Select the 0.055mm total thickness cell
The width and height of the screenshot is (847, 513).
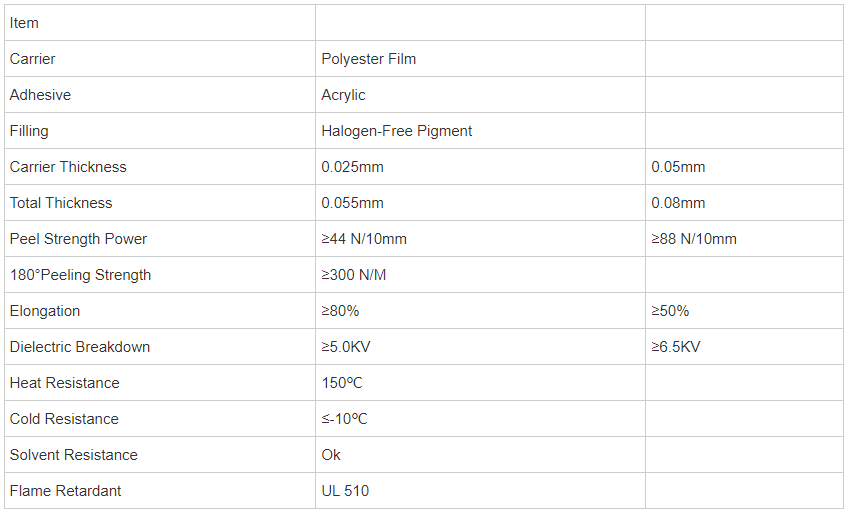tap(480, 202)
